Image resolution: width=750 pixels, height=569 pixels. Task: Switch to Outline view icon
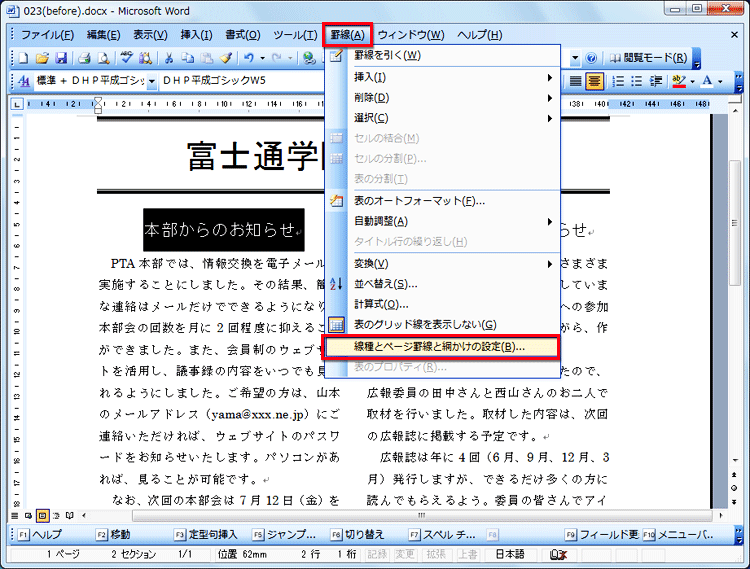tap(56, 515)
